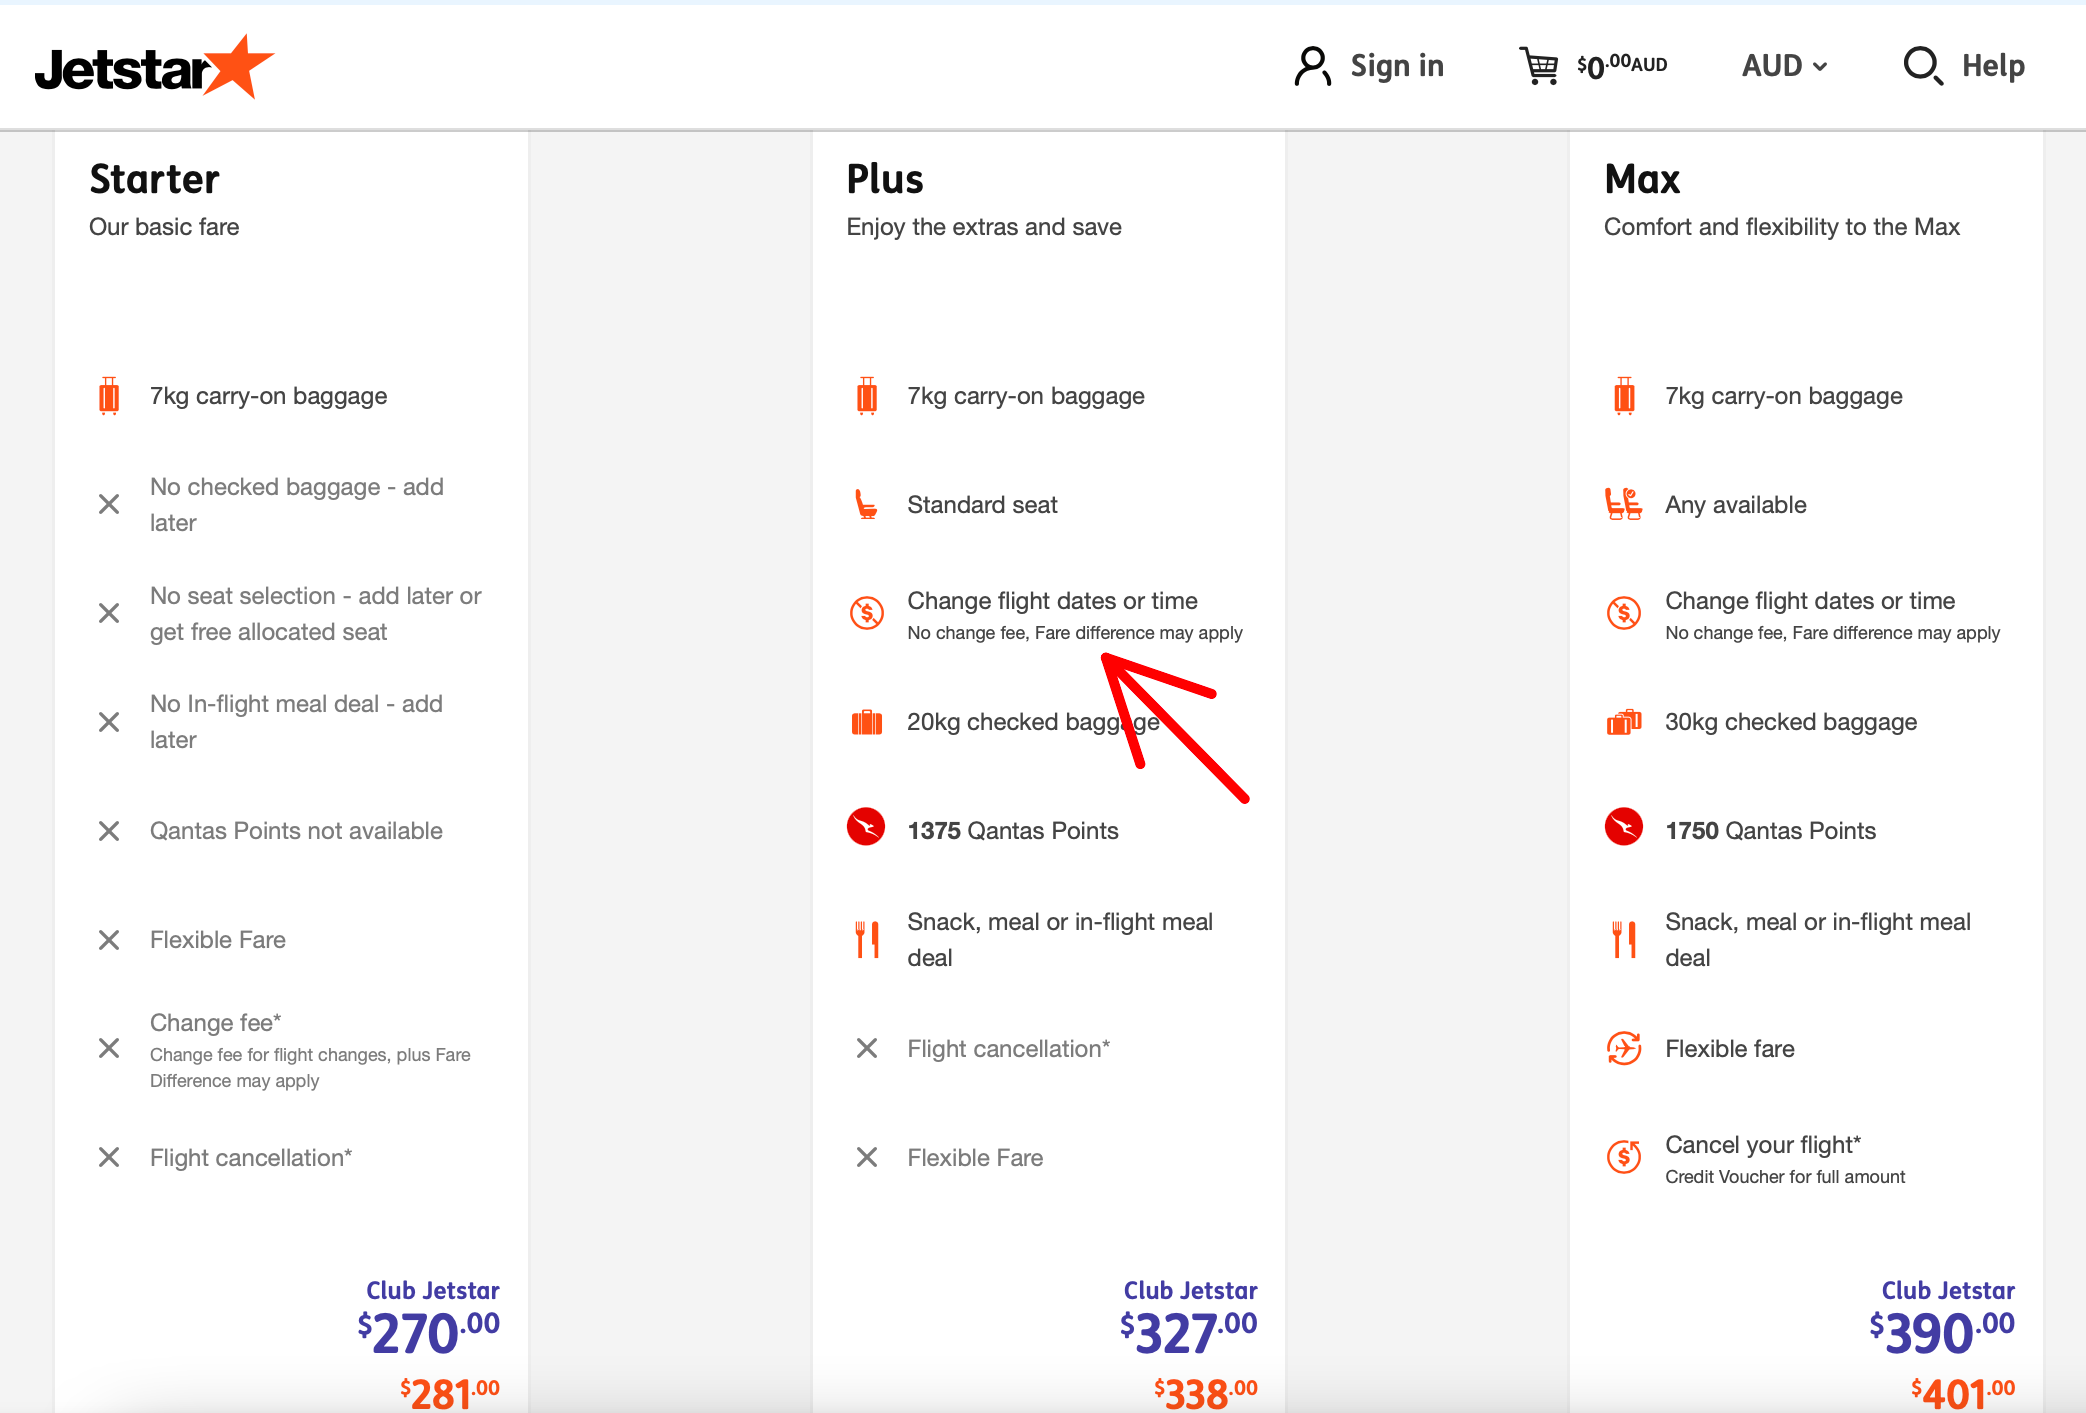Click the X beside No seat selection
2086x1413 pixels.
tap(109, 613)
